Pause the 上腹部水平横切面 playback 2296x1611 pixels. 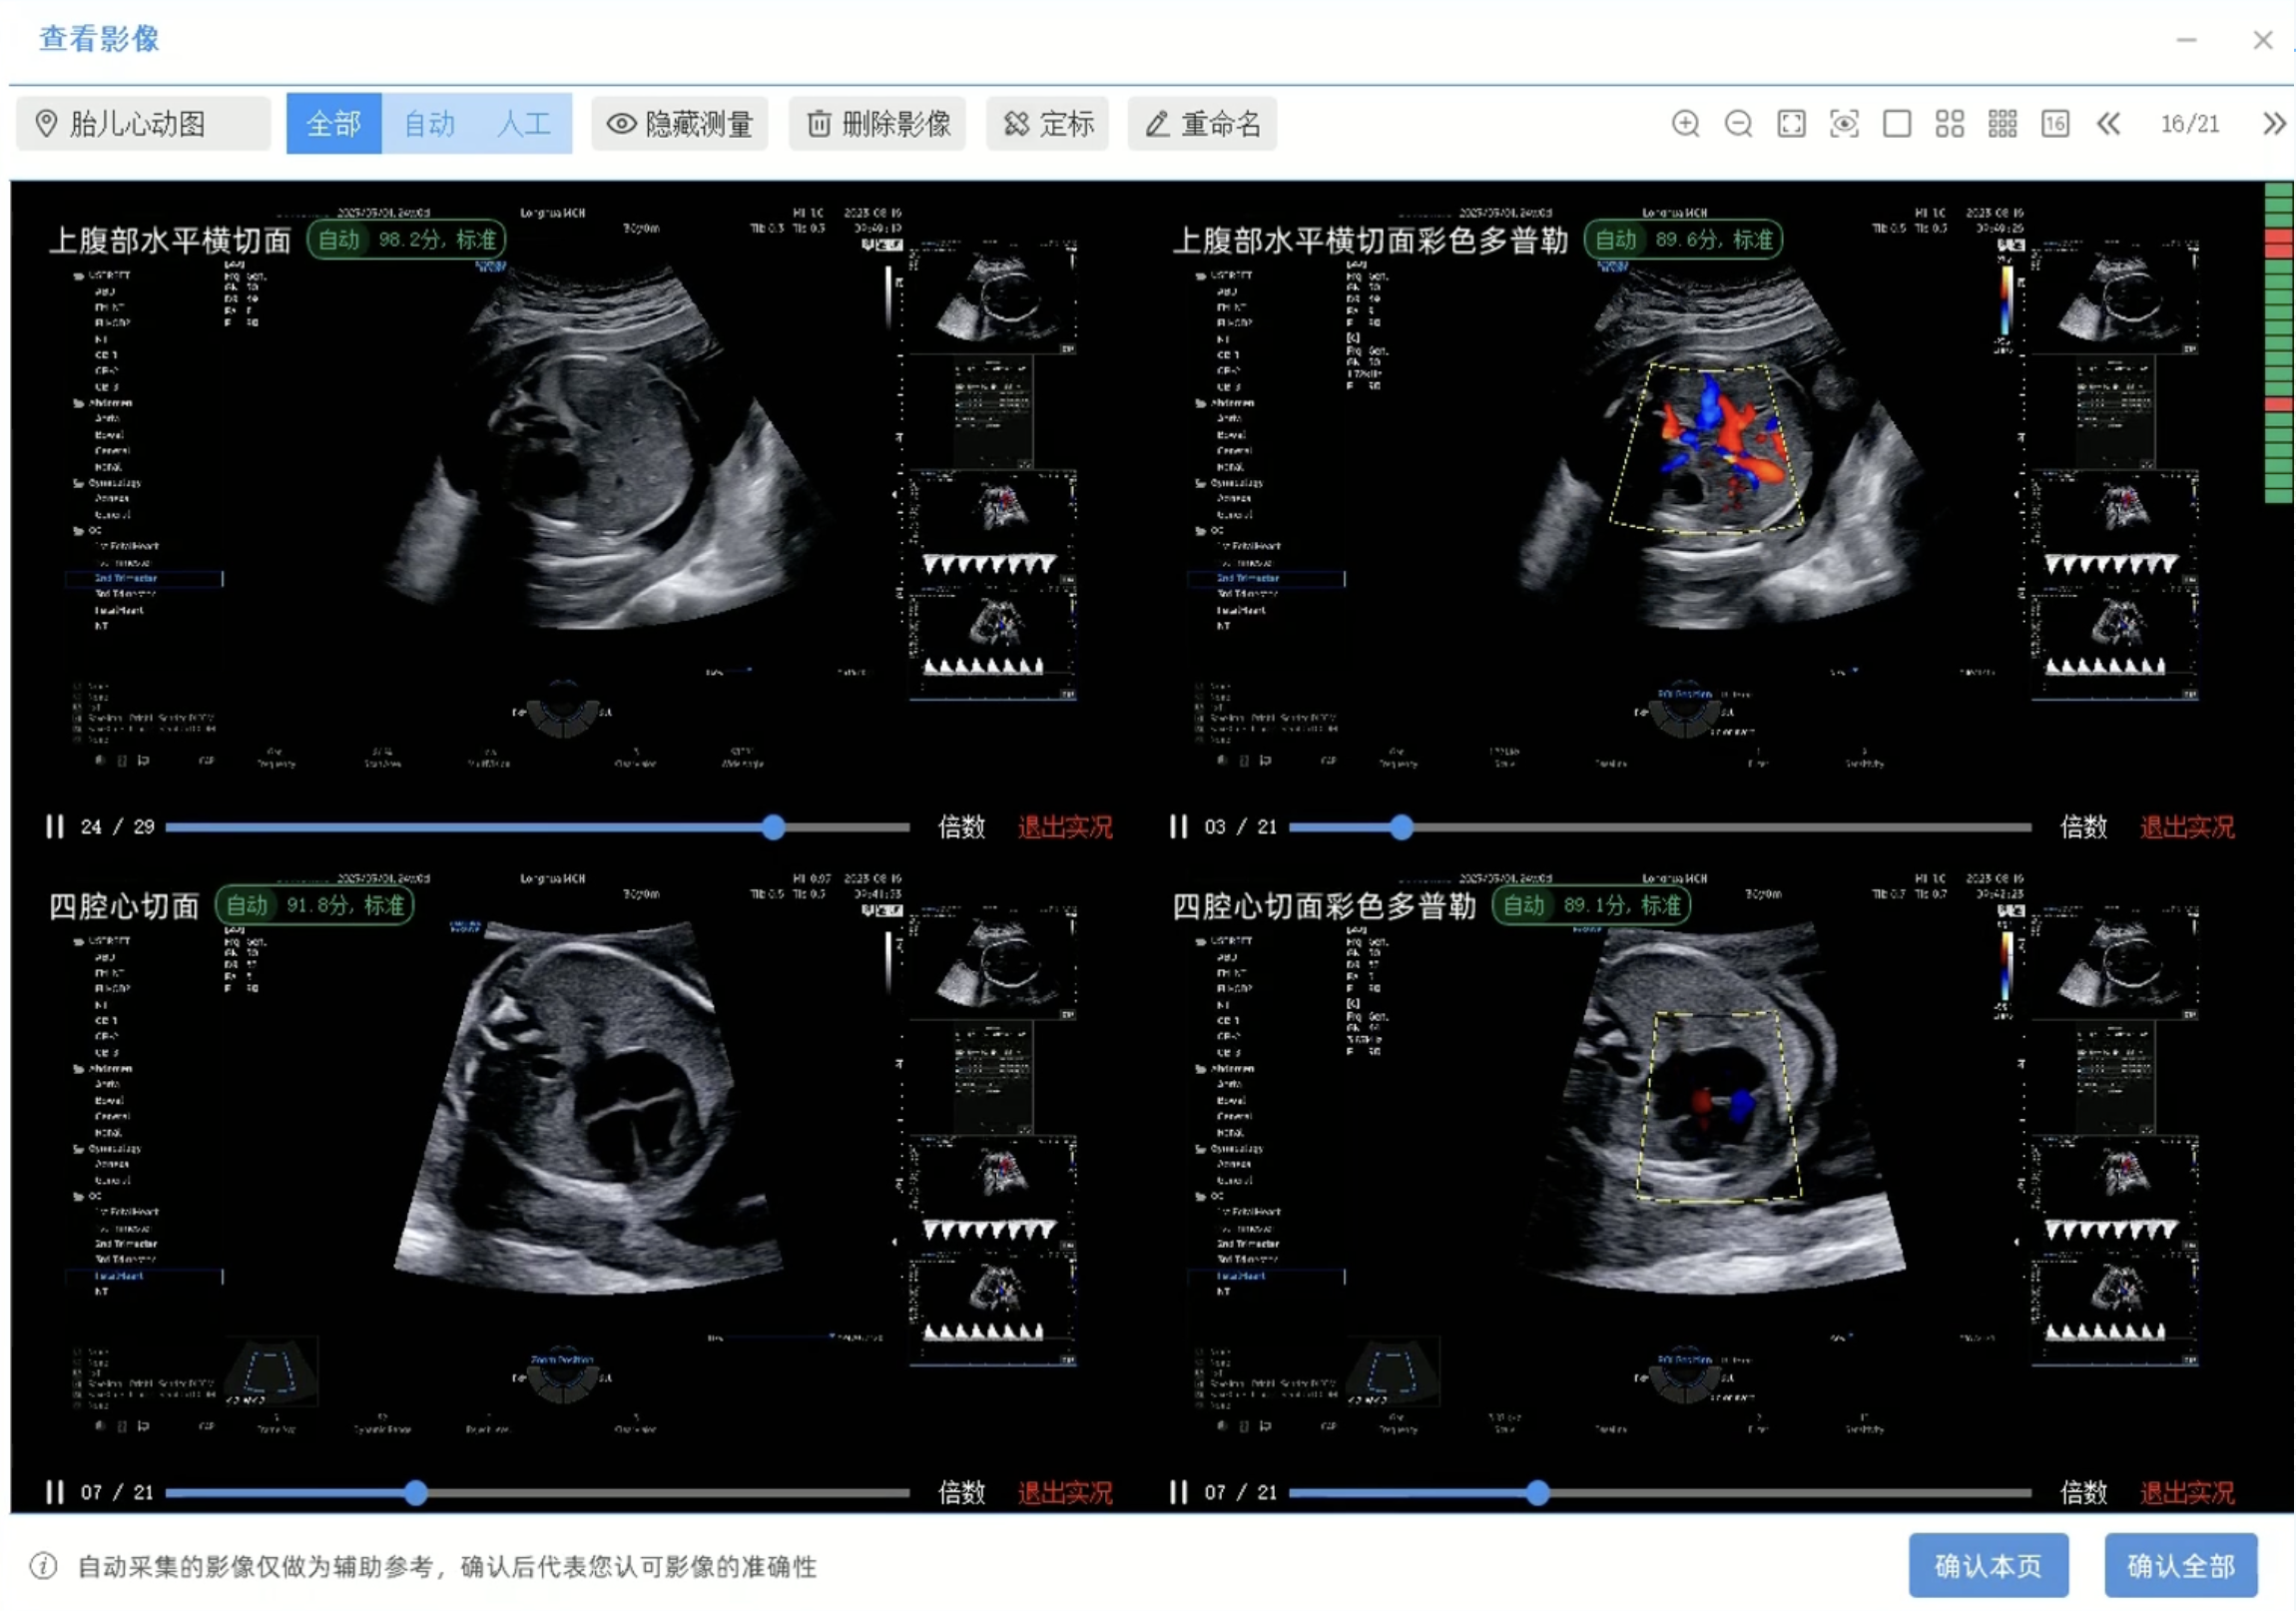(54, 827)
